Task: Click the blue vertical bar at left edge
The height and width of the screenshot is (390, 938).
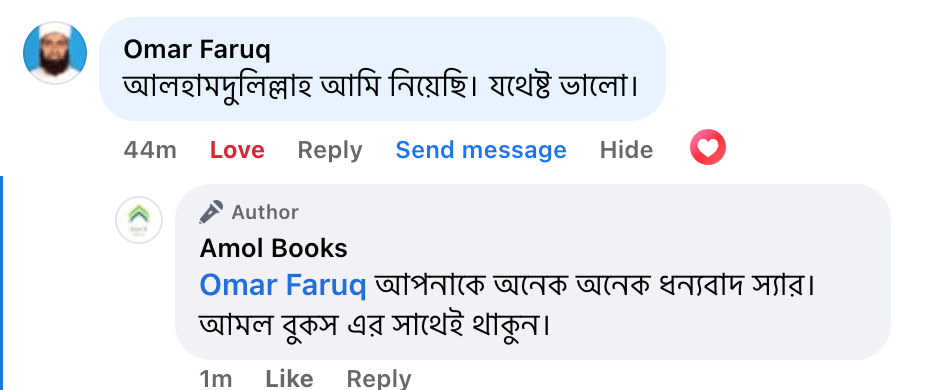Action: point(2,283)
